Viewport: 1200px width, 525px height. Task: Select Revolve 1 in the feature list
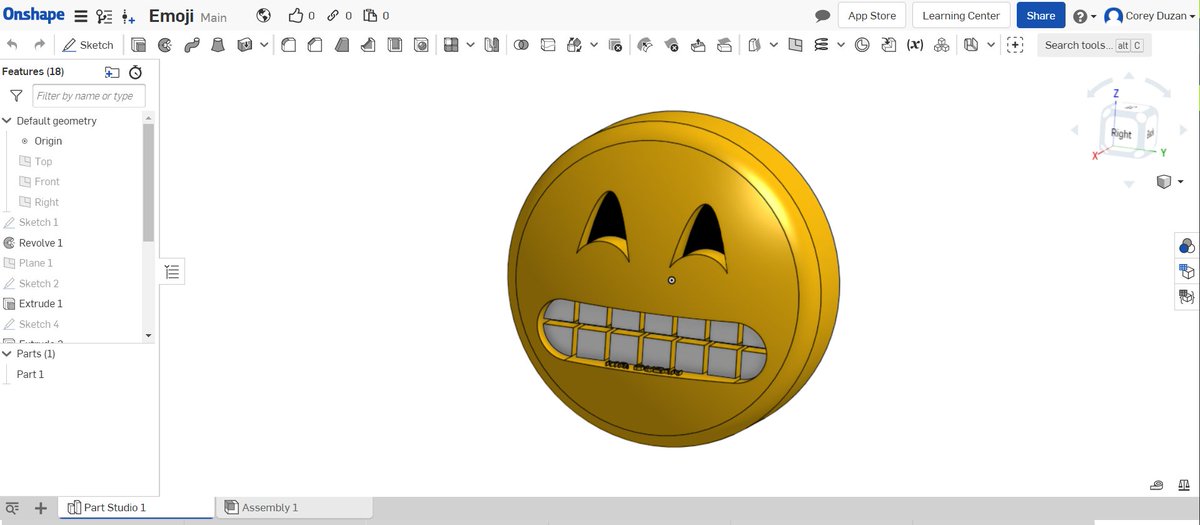pyautogui.click(x=41, y=243)
